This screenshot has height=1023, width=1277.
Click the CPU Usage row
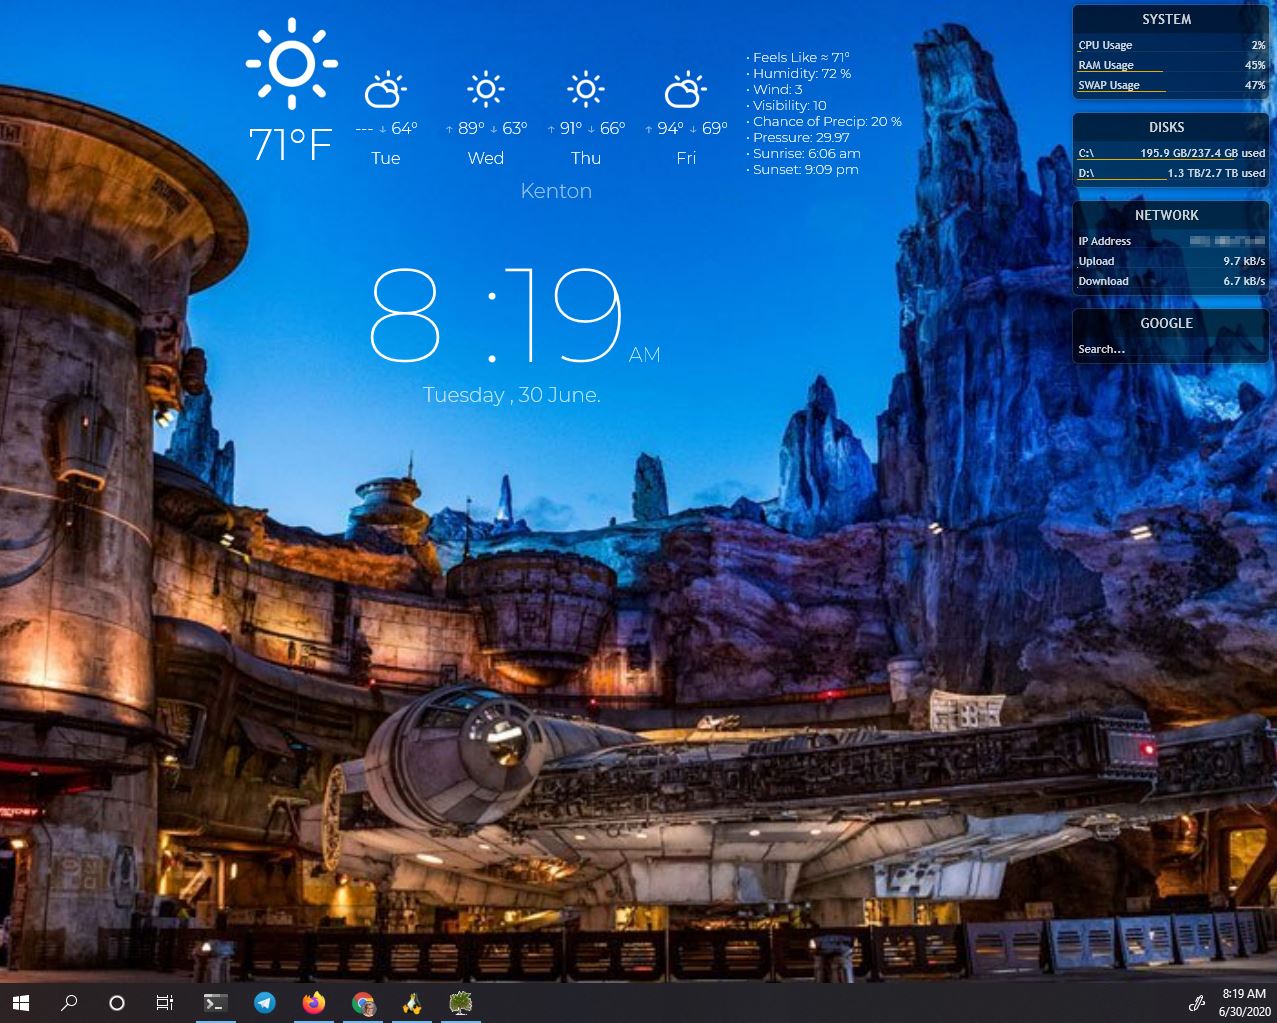[x=1171, y=45]
